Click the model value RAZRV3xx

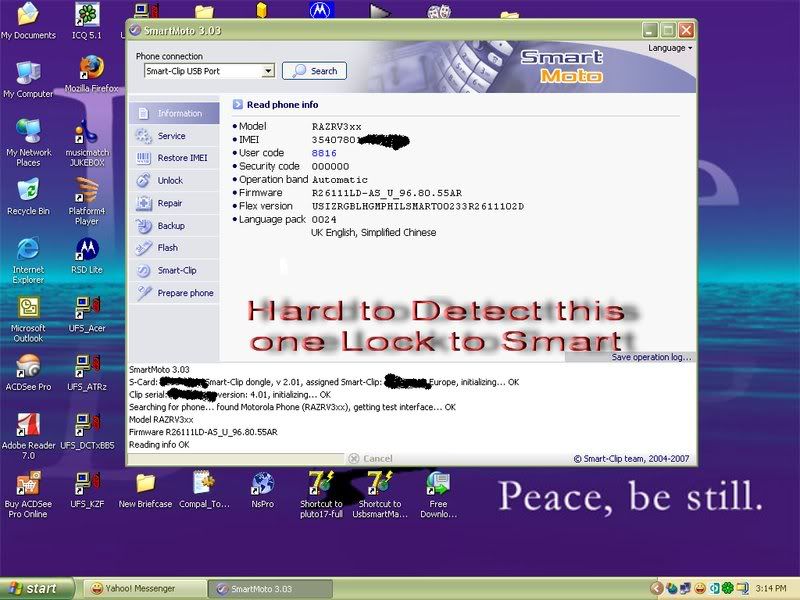click(x=337, y=127)
